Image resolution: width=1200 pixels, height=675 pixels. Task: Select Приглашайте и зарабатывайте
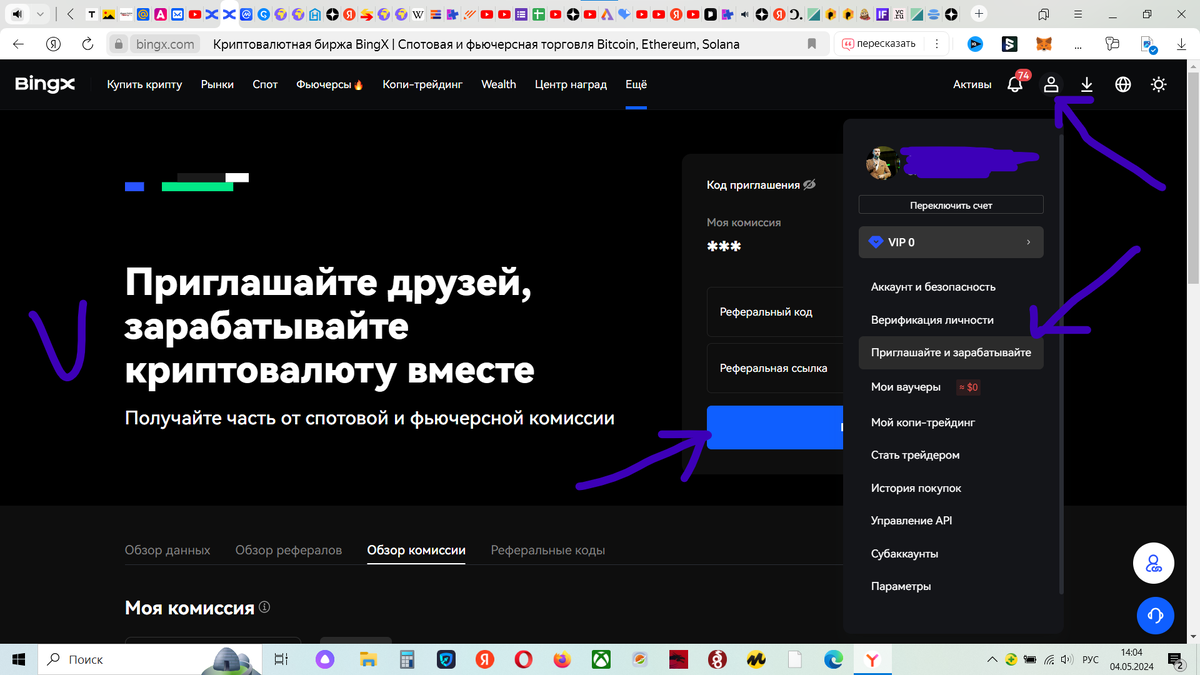pyautogui.click(x=951, y=353)
